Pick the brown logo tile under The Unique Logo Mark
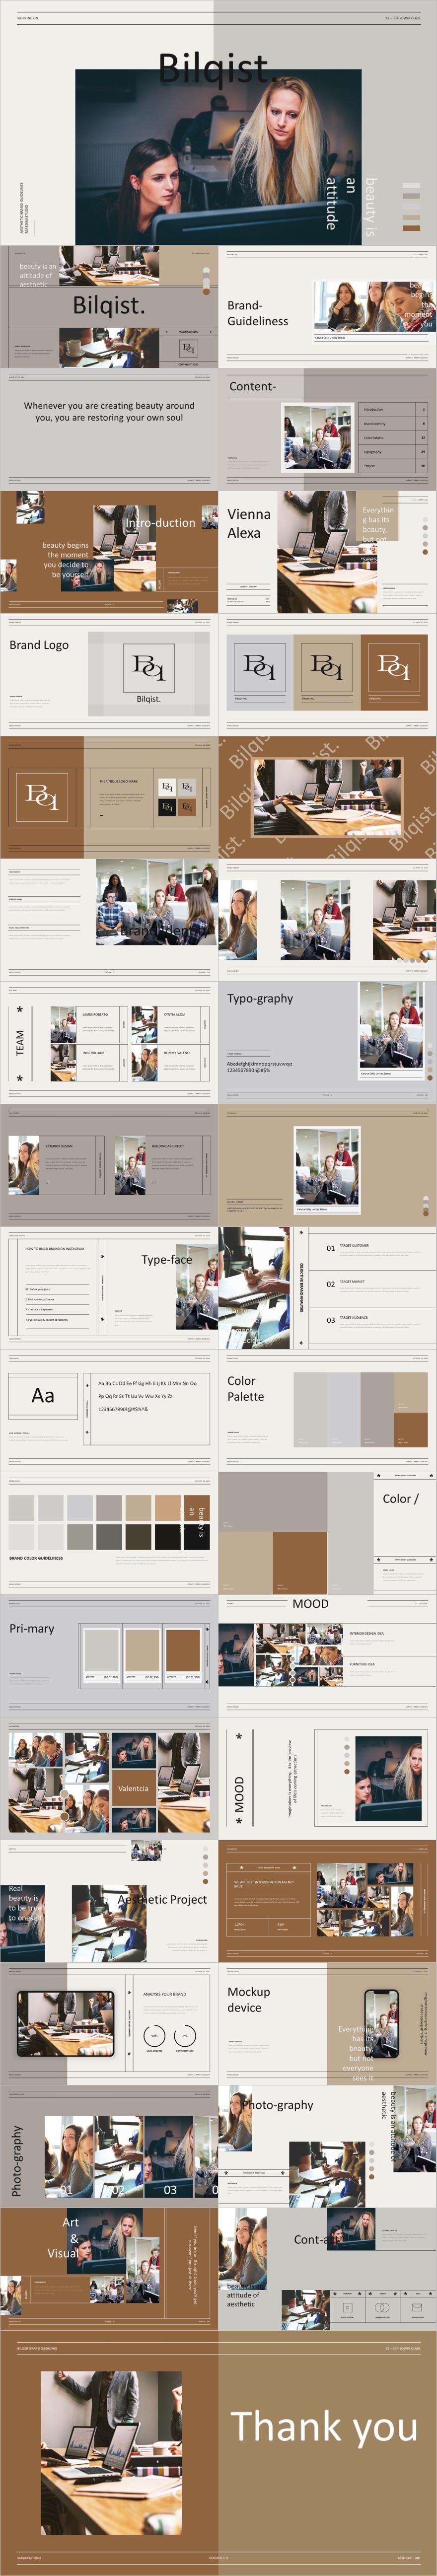 tap(186, 807)
